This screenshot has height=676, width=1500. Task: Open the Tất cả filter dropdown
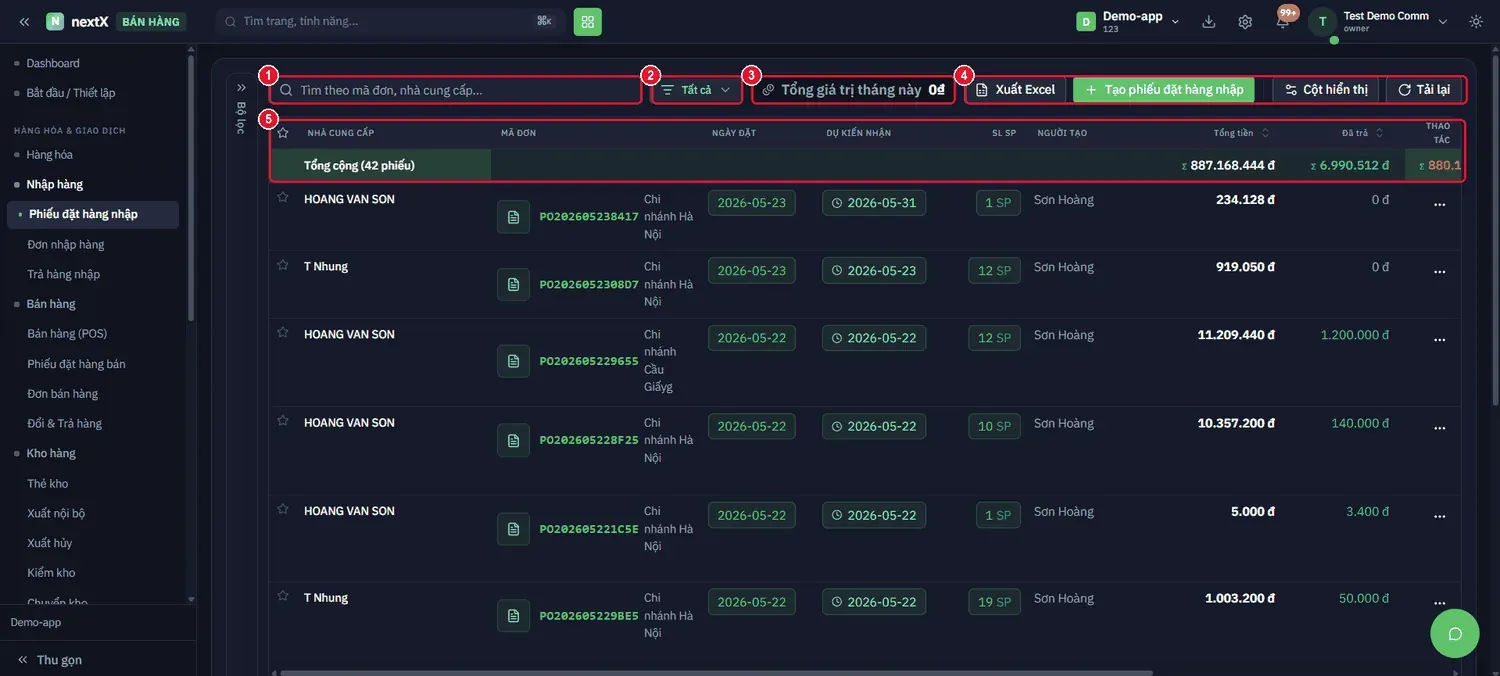(696, 90)
